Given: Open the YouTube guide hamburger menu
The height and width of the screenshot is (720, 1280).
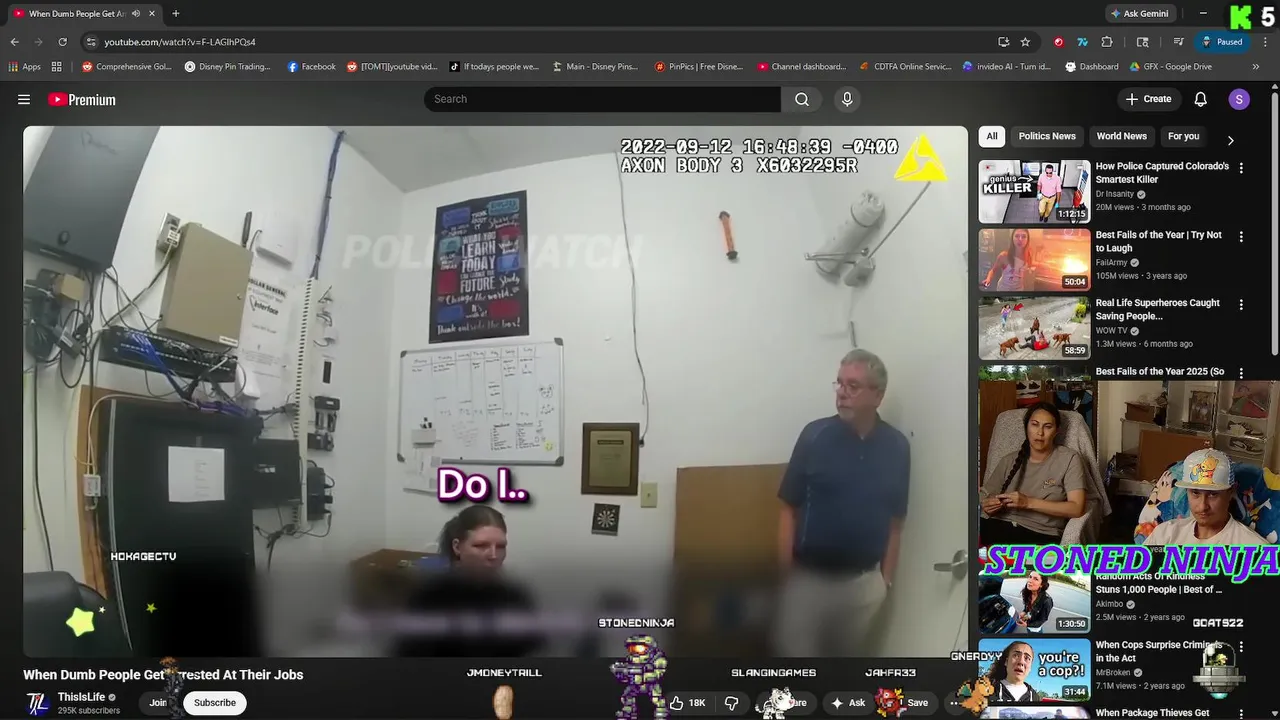Looking at the screenshot, I should click(24, 99).
